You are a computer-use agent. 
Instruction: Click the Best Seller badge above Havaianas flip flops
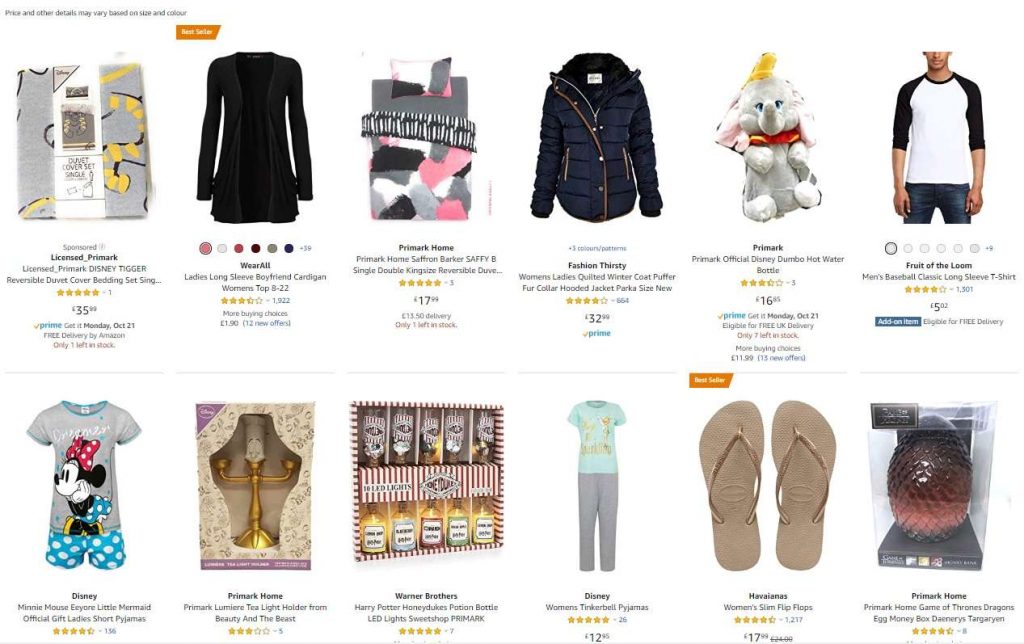point(711,379)
